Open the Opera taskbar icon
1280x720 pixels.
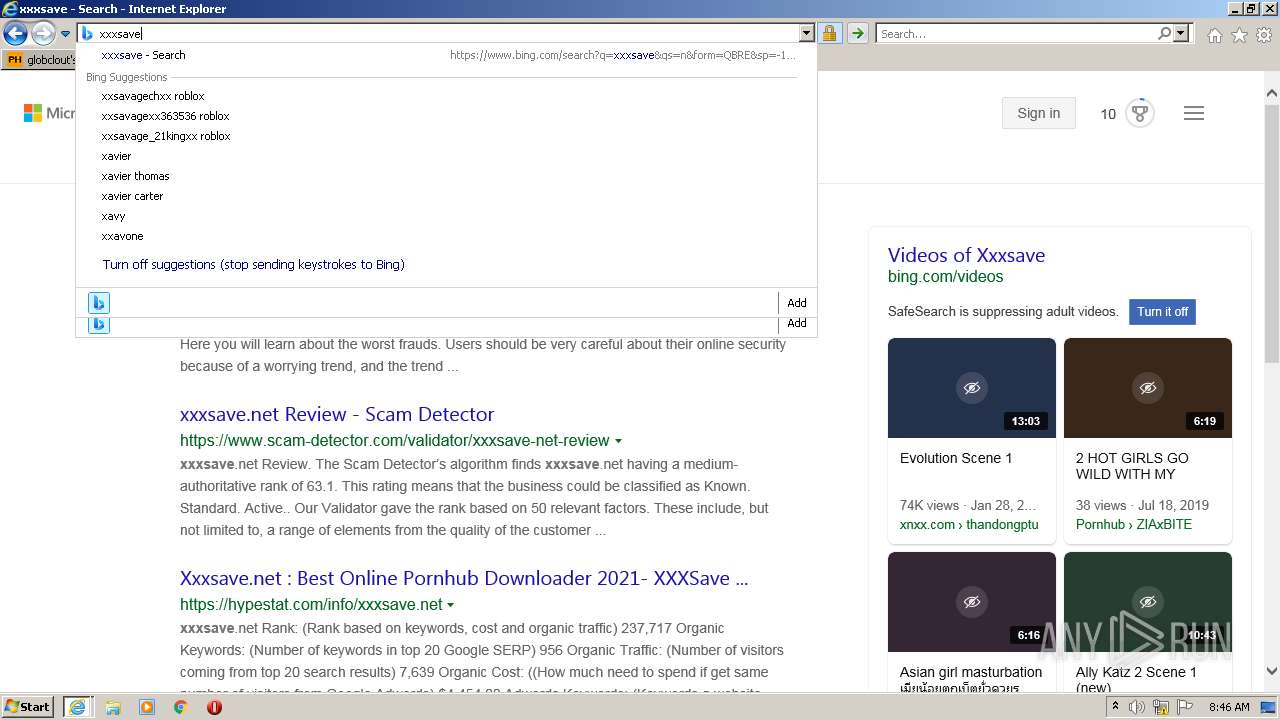click(x=214, y=707)
